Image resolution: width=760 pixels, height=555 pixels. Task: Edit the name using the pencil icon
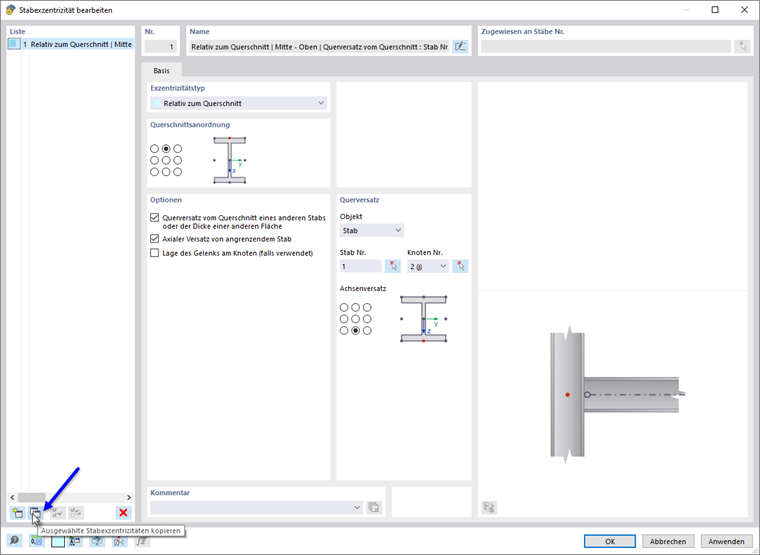click(x=460, y=47)
